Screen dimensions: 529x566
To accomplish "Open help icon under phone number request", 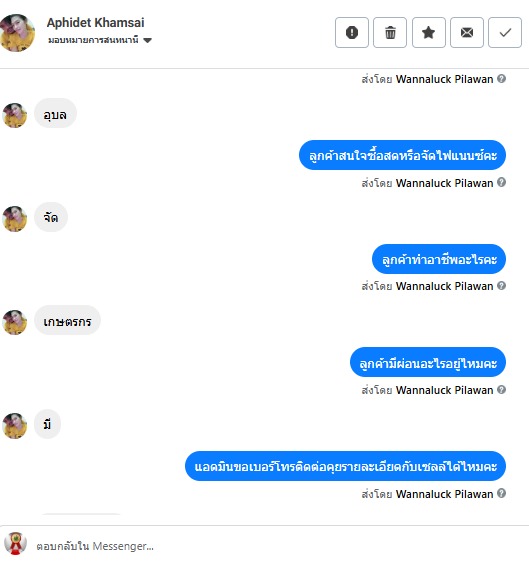I will click(x=501, y=493).
